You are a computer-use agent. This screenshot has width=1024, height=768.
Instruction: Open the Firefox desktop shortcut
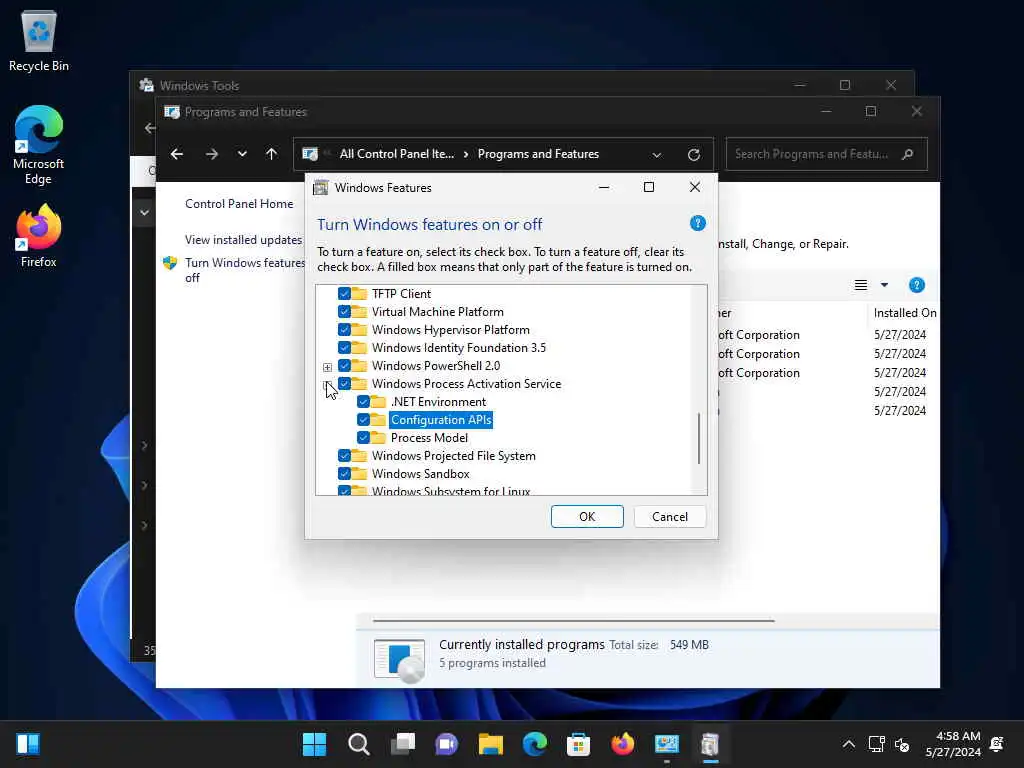[x=39, y=236]
